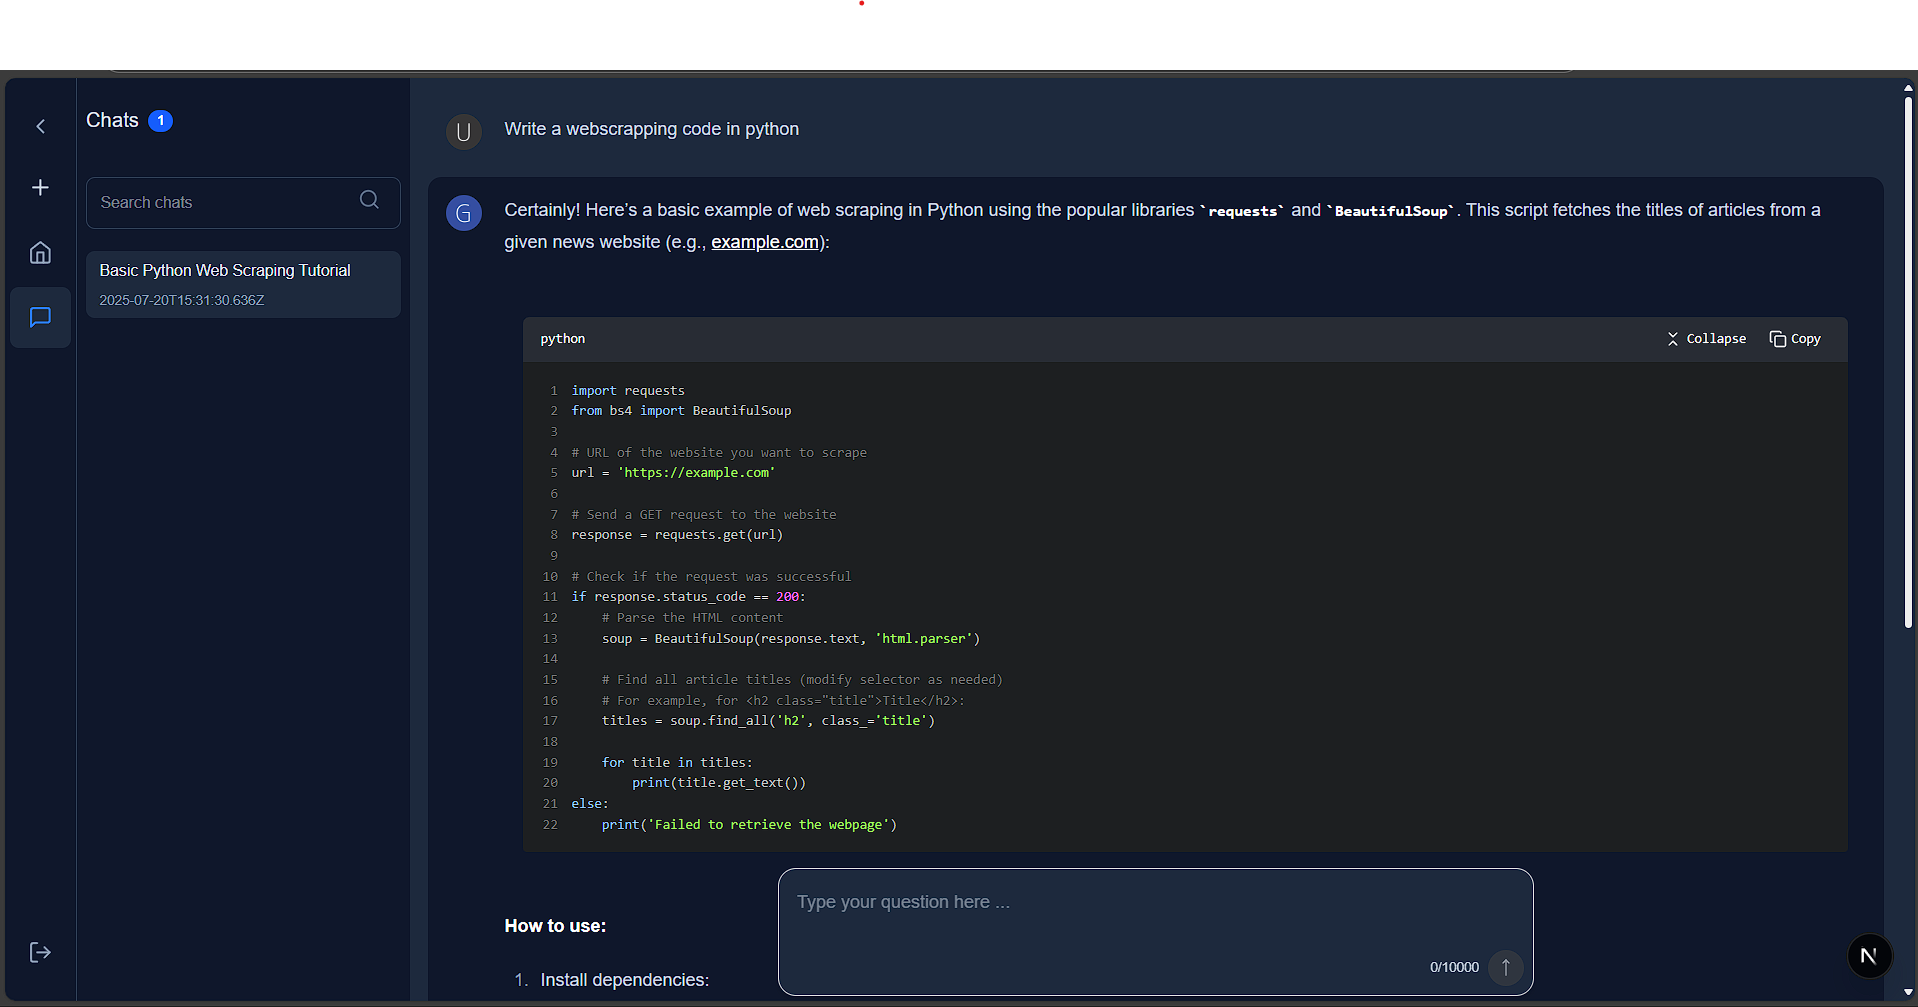Go to home via the house icon
Screen dimensions: 1918x1007
[x=40, y=252]
